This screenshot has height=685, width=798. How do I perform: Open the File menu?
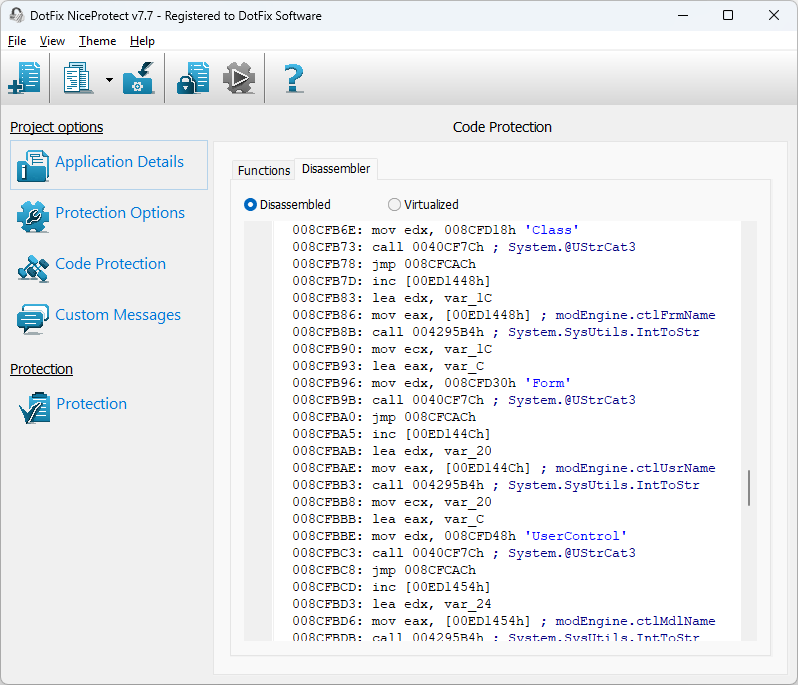click(17, 41)
